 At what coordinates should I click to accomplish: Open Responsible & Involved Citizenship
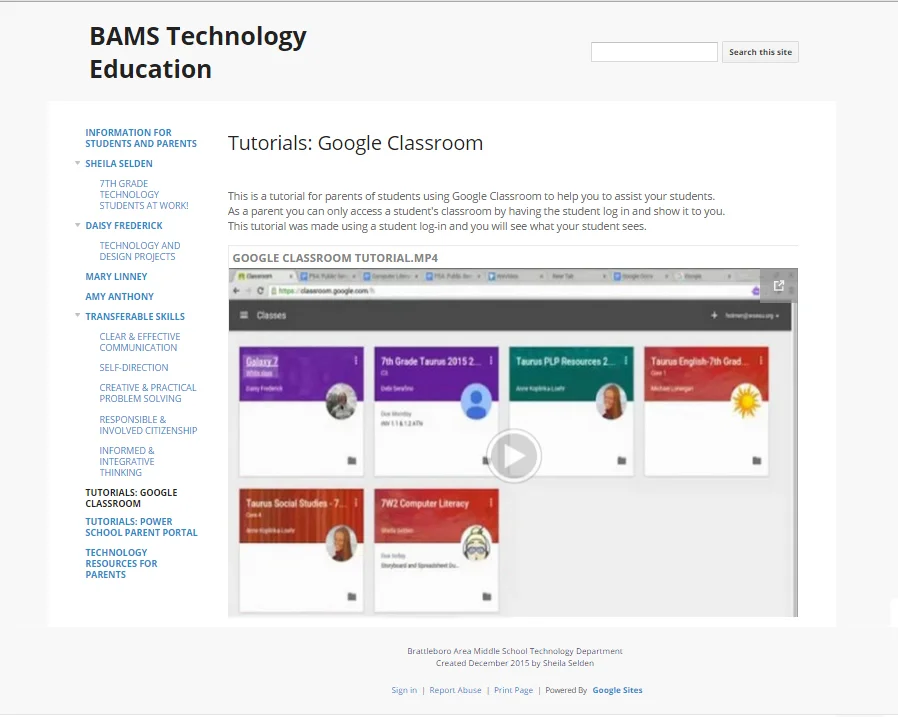[x=148, y=424]
